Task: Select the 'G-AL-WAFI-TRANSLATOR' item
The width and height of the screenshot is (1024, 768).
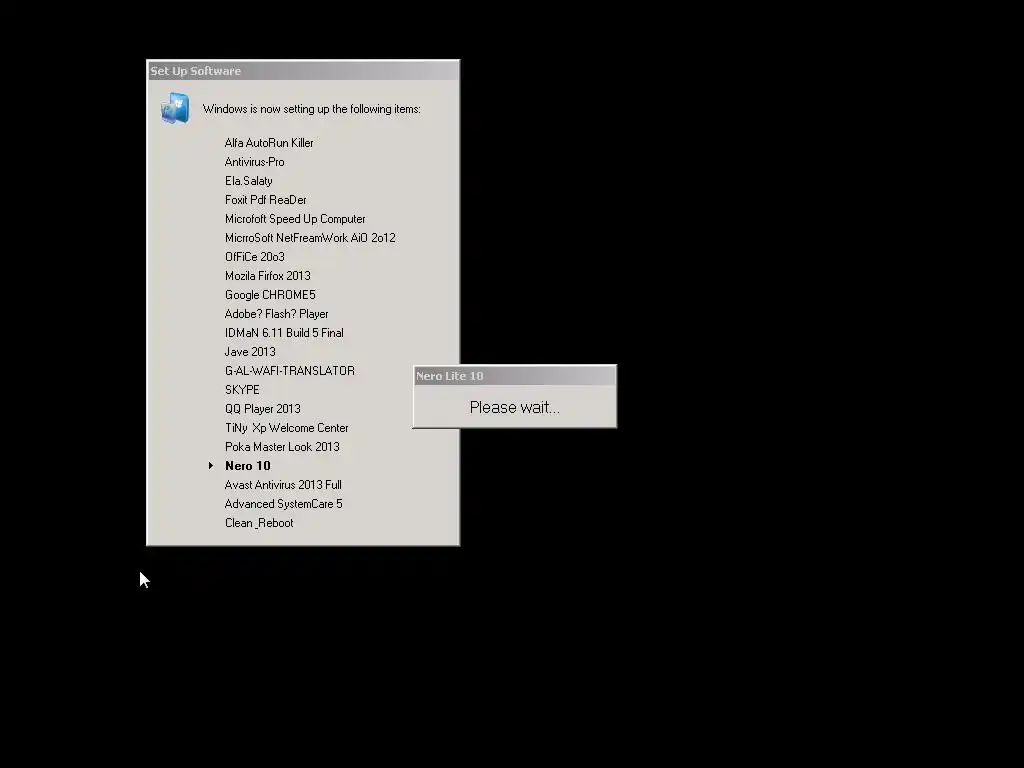Action: pyautogui.click(x=290, y=371)
